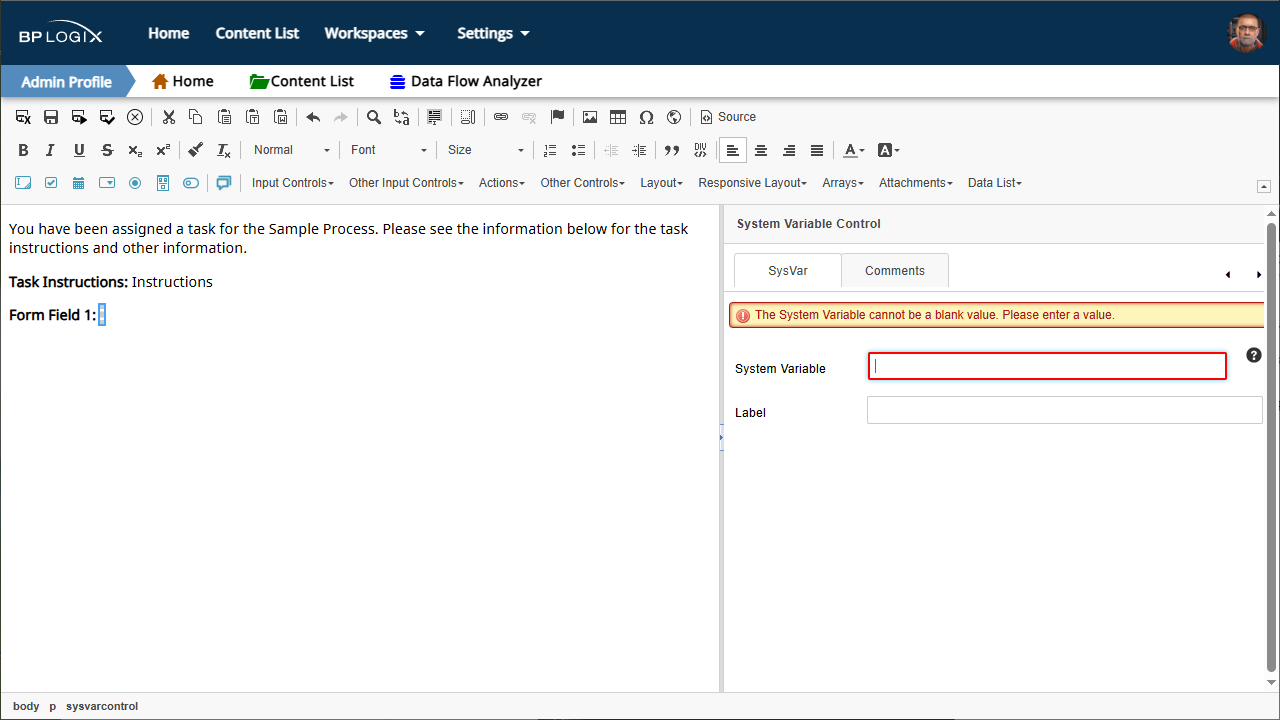1280x720 pixels.
Task: Undo the last change with the arrow icon
Action: (x=313, y=117)
